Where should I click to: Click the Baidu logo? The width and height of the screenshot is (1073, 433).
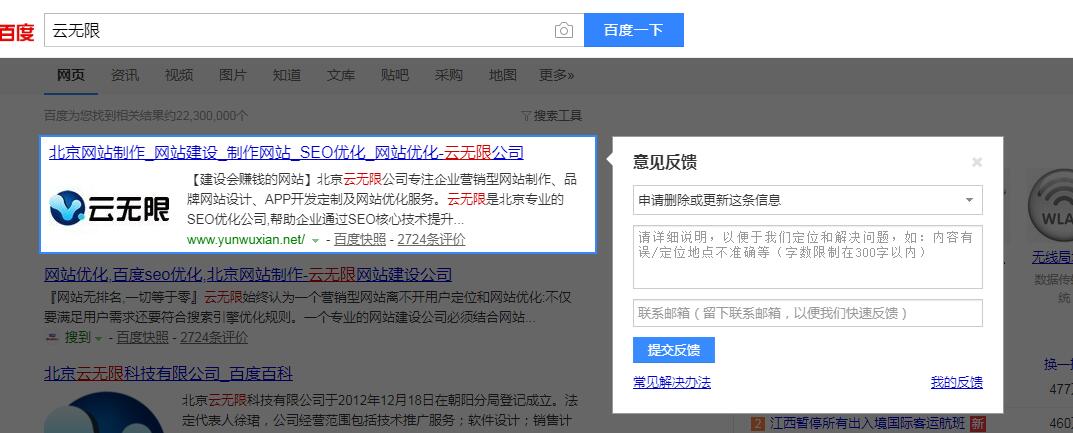coord(17,32)
